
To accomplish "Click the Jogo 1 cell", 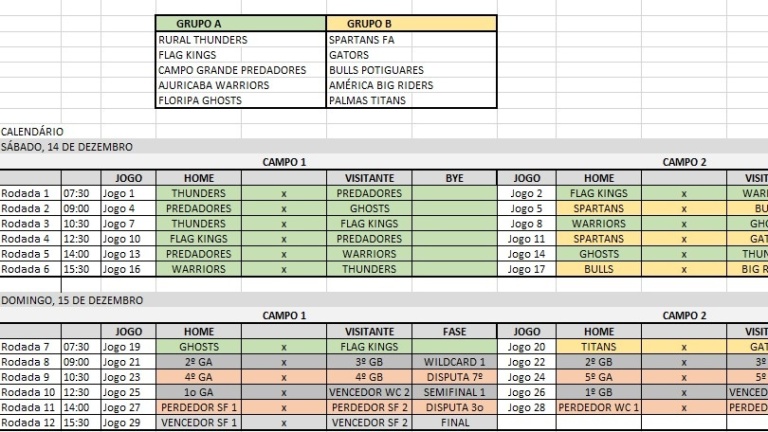I will pyautogui.click(x=128, y=193).
